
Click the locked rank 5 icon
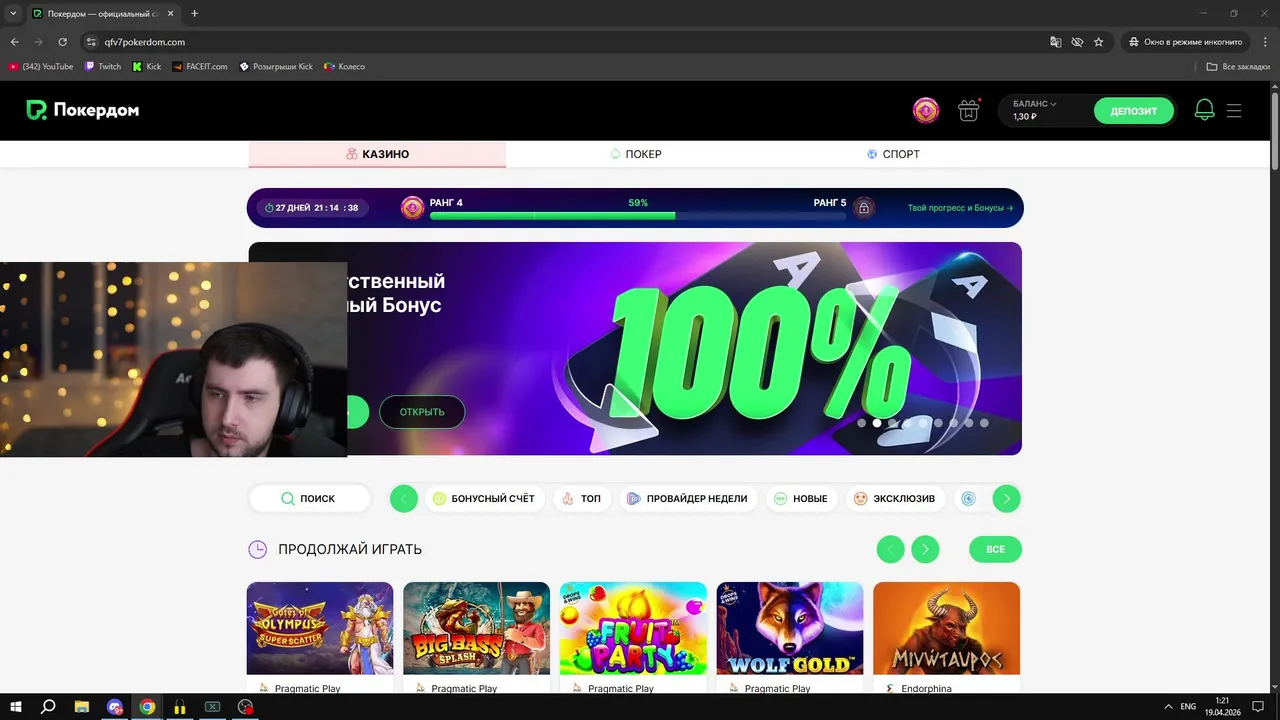coord(864,208)
